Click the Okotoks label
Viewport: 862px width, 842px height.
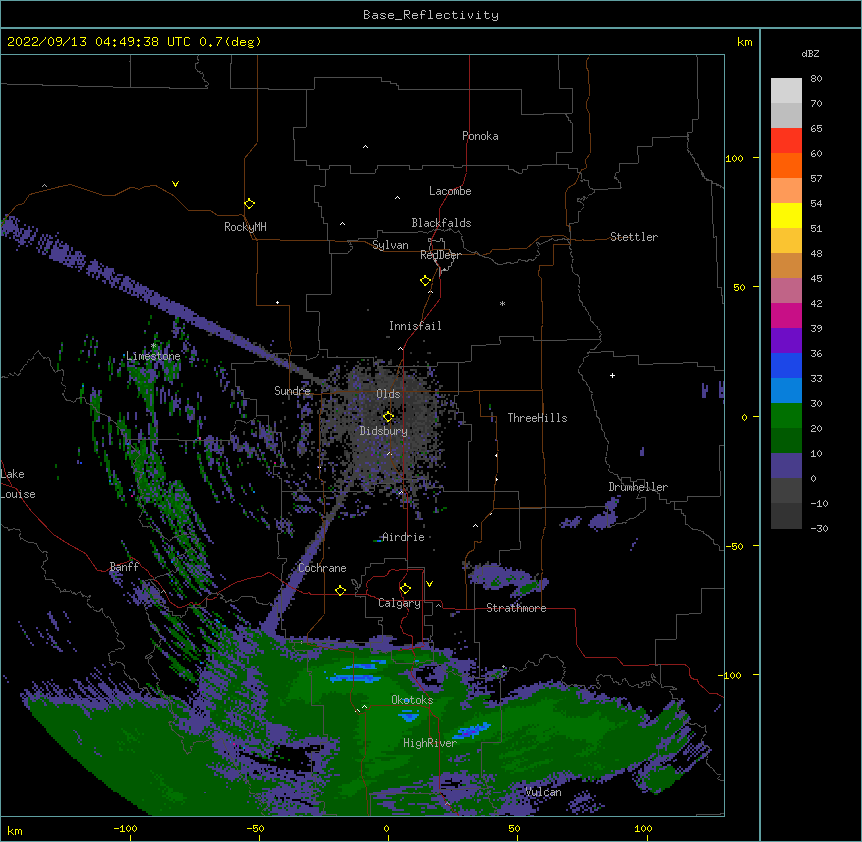point(412,700)
